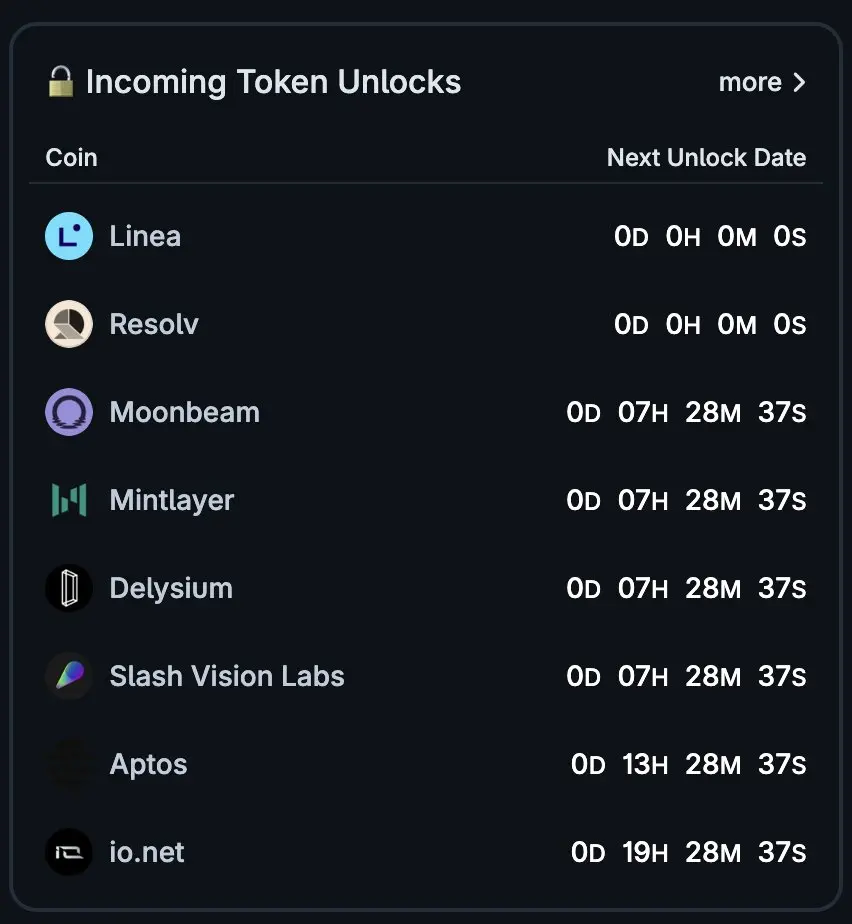
Task: Click the Resolv coin logo icon
Action: point(69,325)
